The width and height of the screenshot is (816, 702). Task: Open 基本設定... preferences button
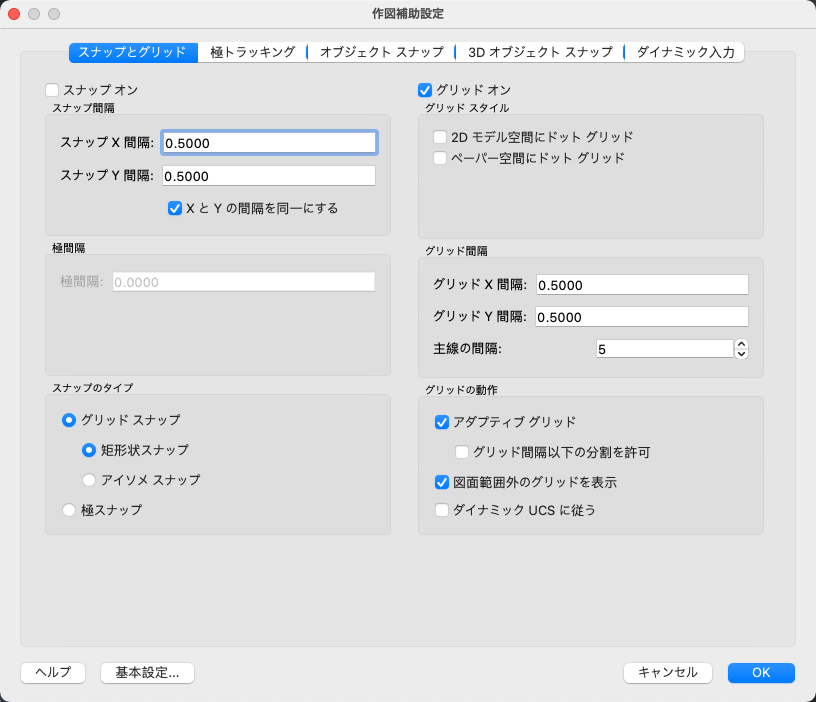(x=147, y=672)
